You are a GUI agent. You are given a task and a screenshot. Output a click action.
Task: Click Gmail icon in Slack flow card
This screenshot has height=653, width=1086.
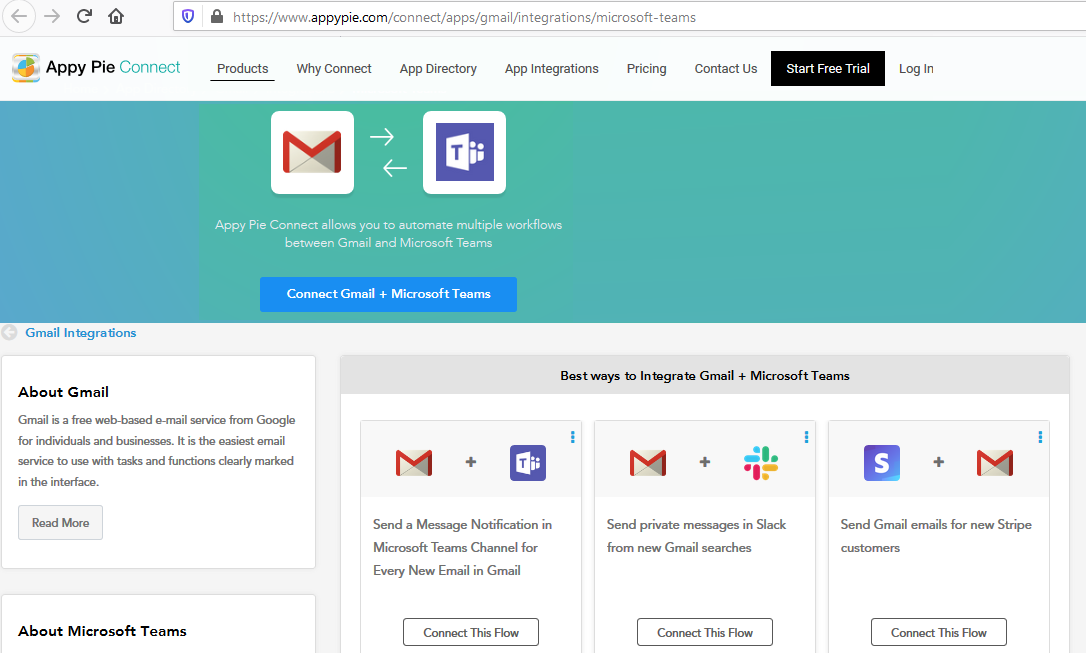[648, 463]
